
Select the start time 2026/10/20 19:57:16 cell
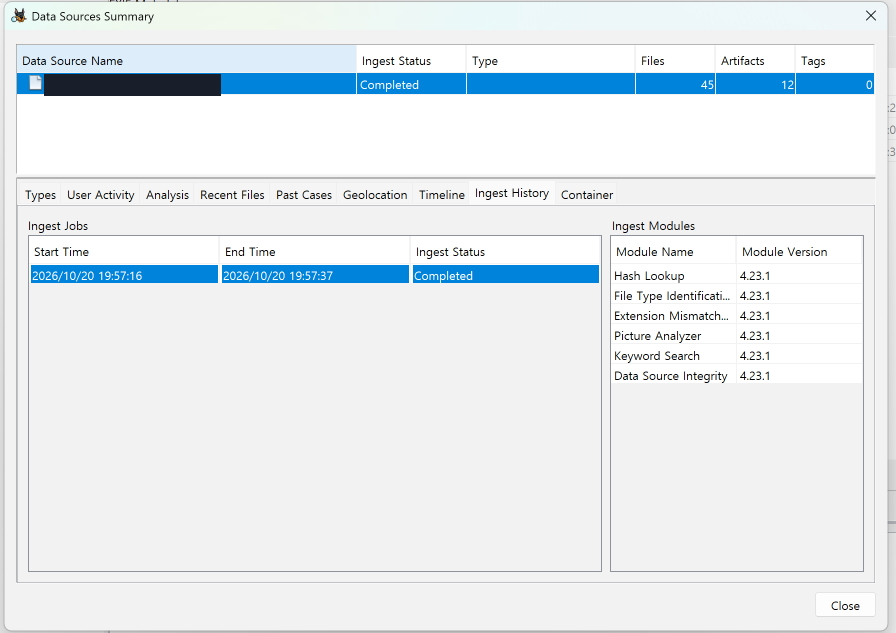click(124, 275)
